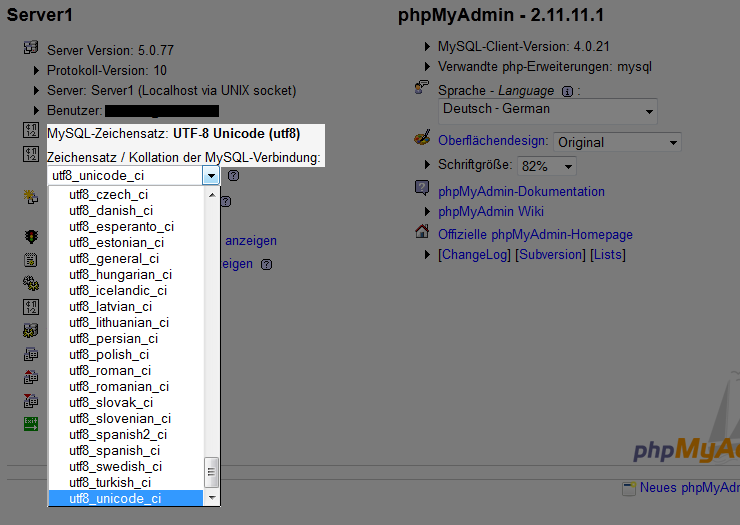Click the system variables notepad icon
The height and width of the screenshot is (525, 740).
31,260
